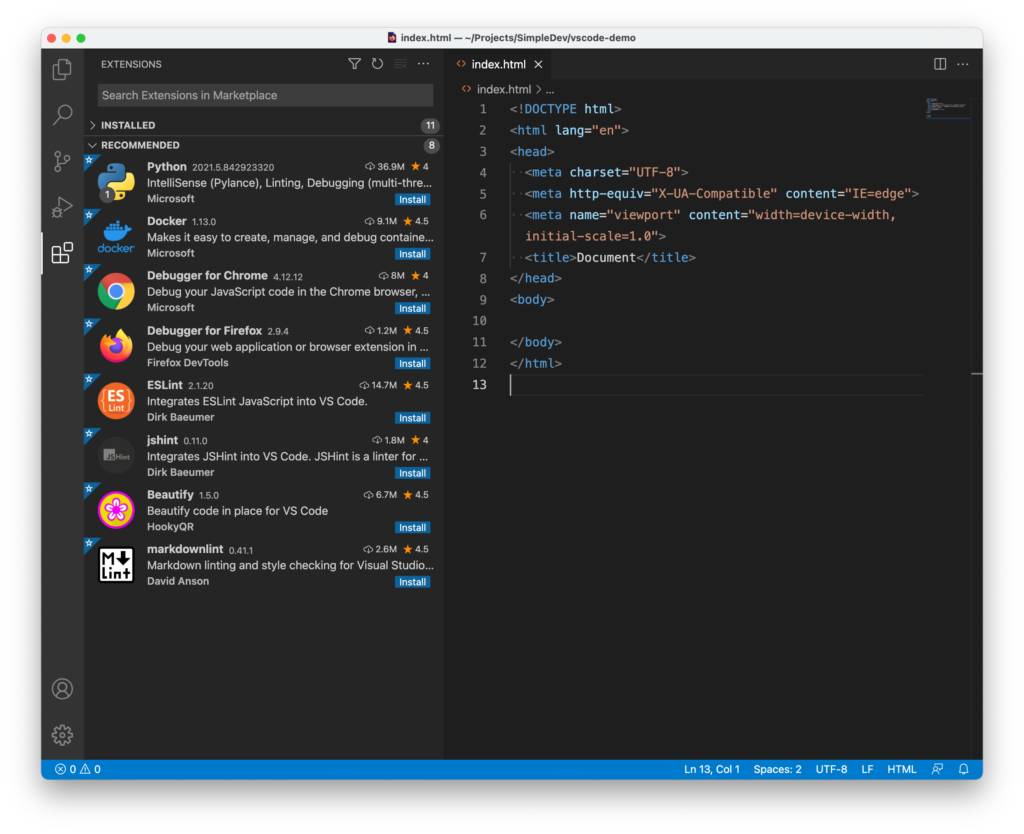Select the Beautify extension icon
Image resolution: width=1024 pixels, height=834 pixels.
click(x=116, y=510)
